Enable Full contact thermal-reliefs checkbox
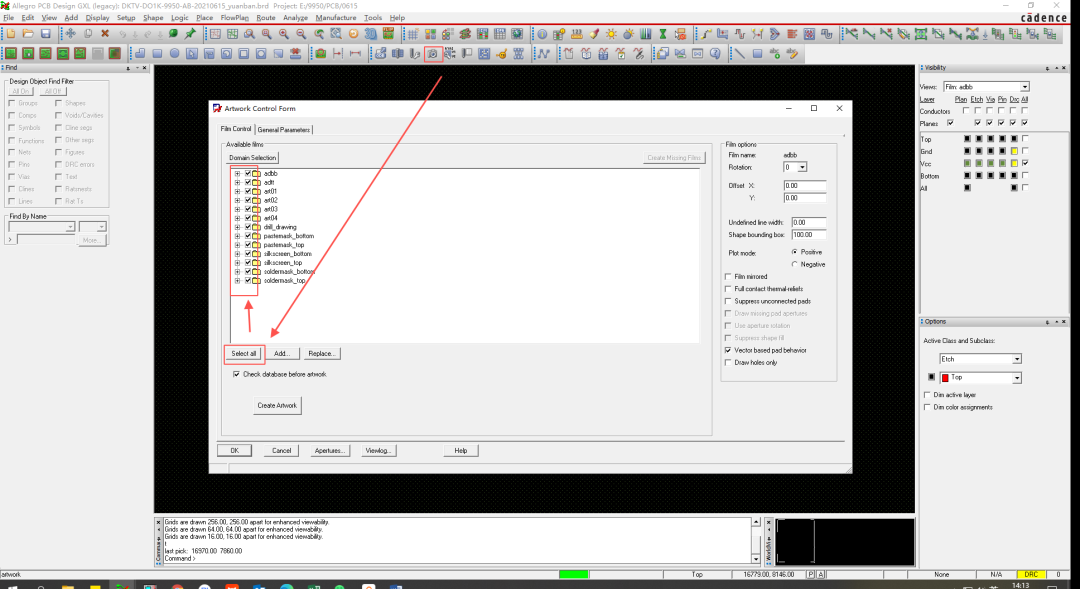 point(728,289)
